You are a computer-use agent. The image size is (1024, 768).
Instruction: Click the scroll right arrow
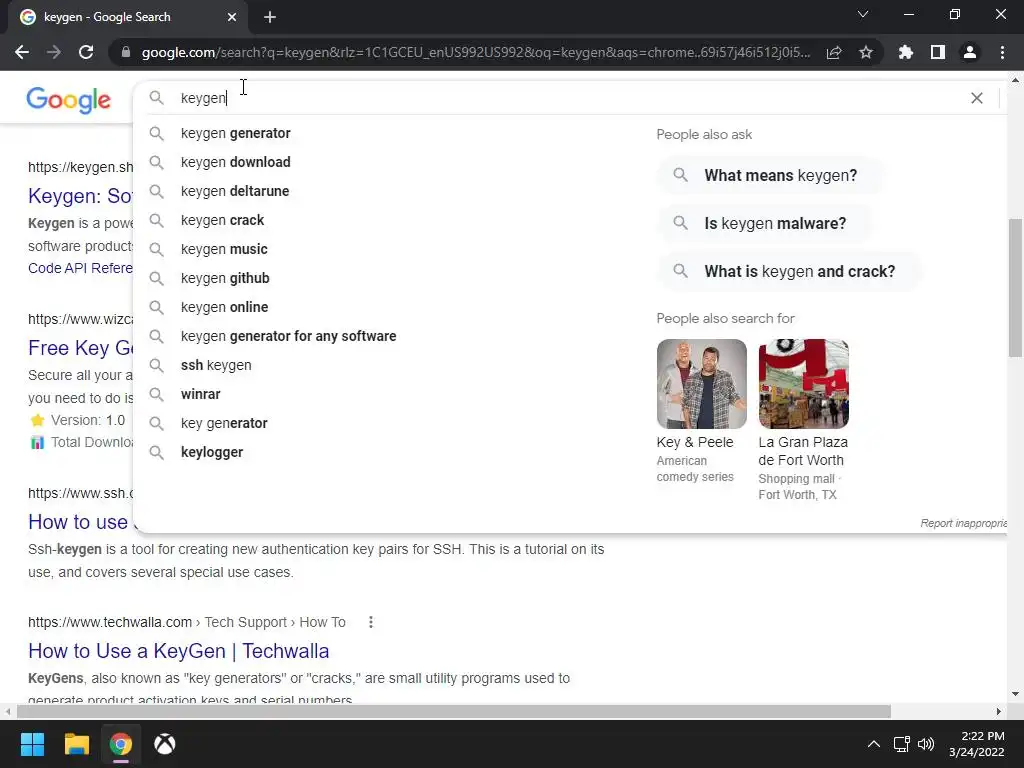pyautogui.click(x=999, y=711)
